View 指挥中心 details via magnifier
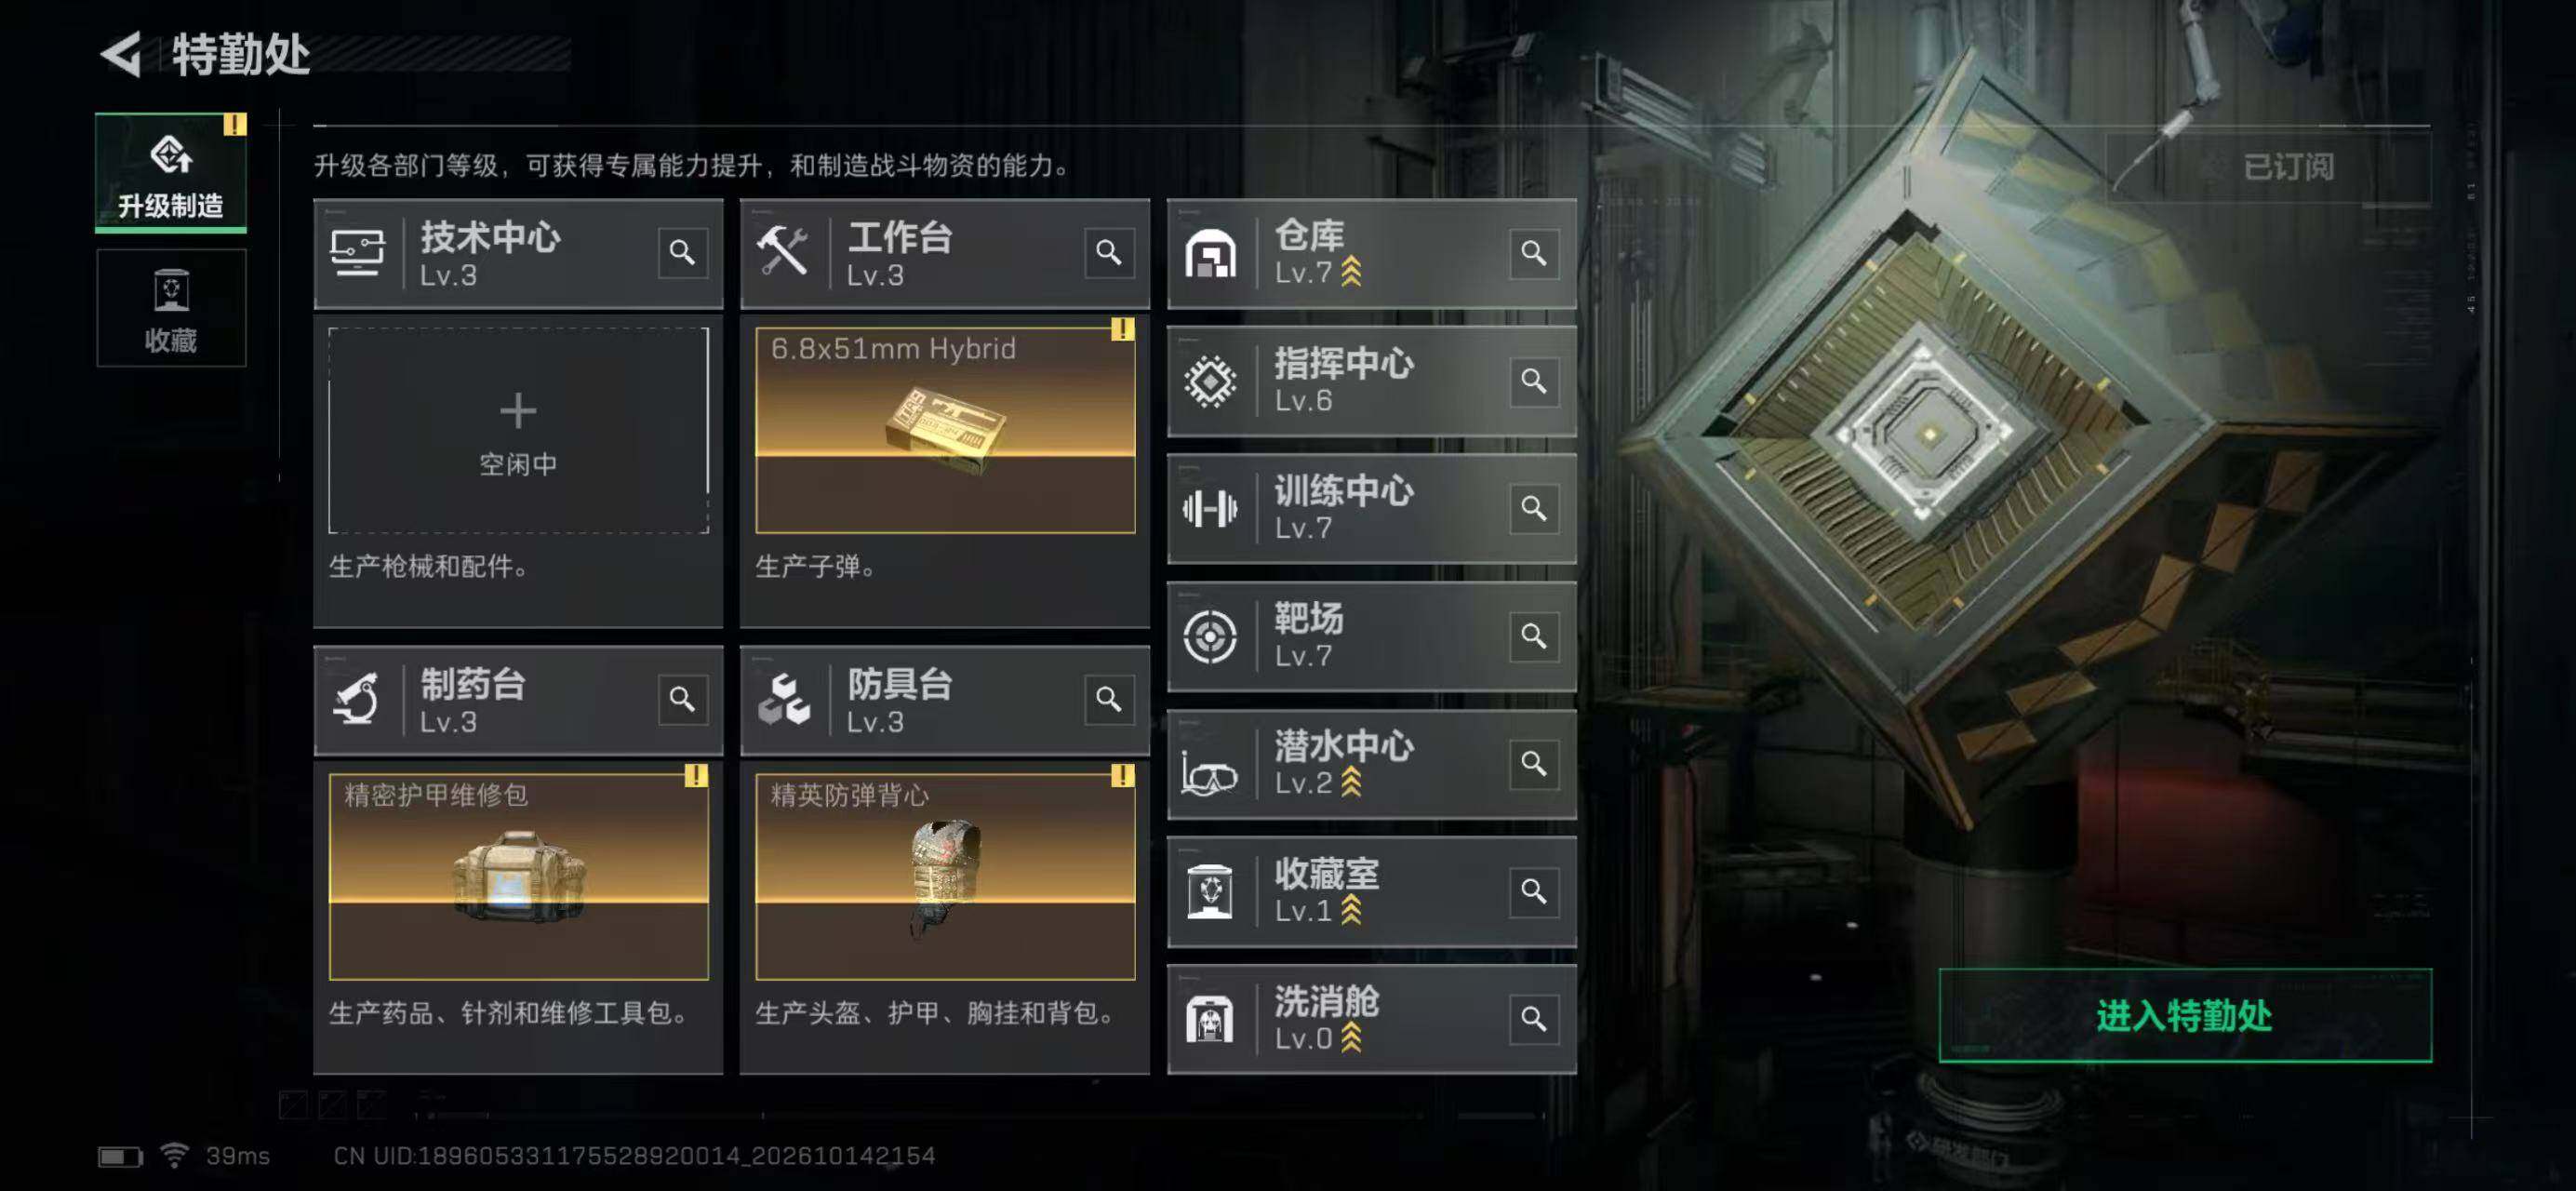This screenshot has height=1191, width=2576. coord(1534,380)
